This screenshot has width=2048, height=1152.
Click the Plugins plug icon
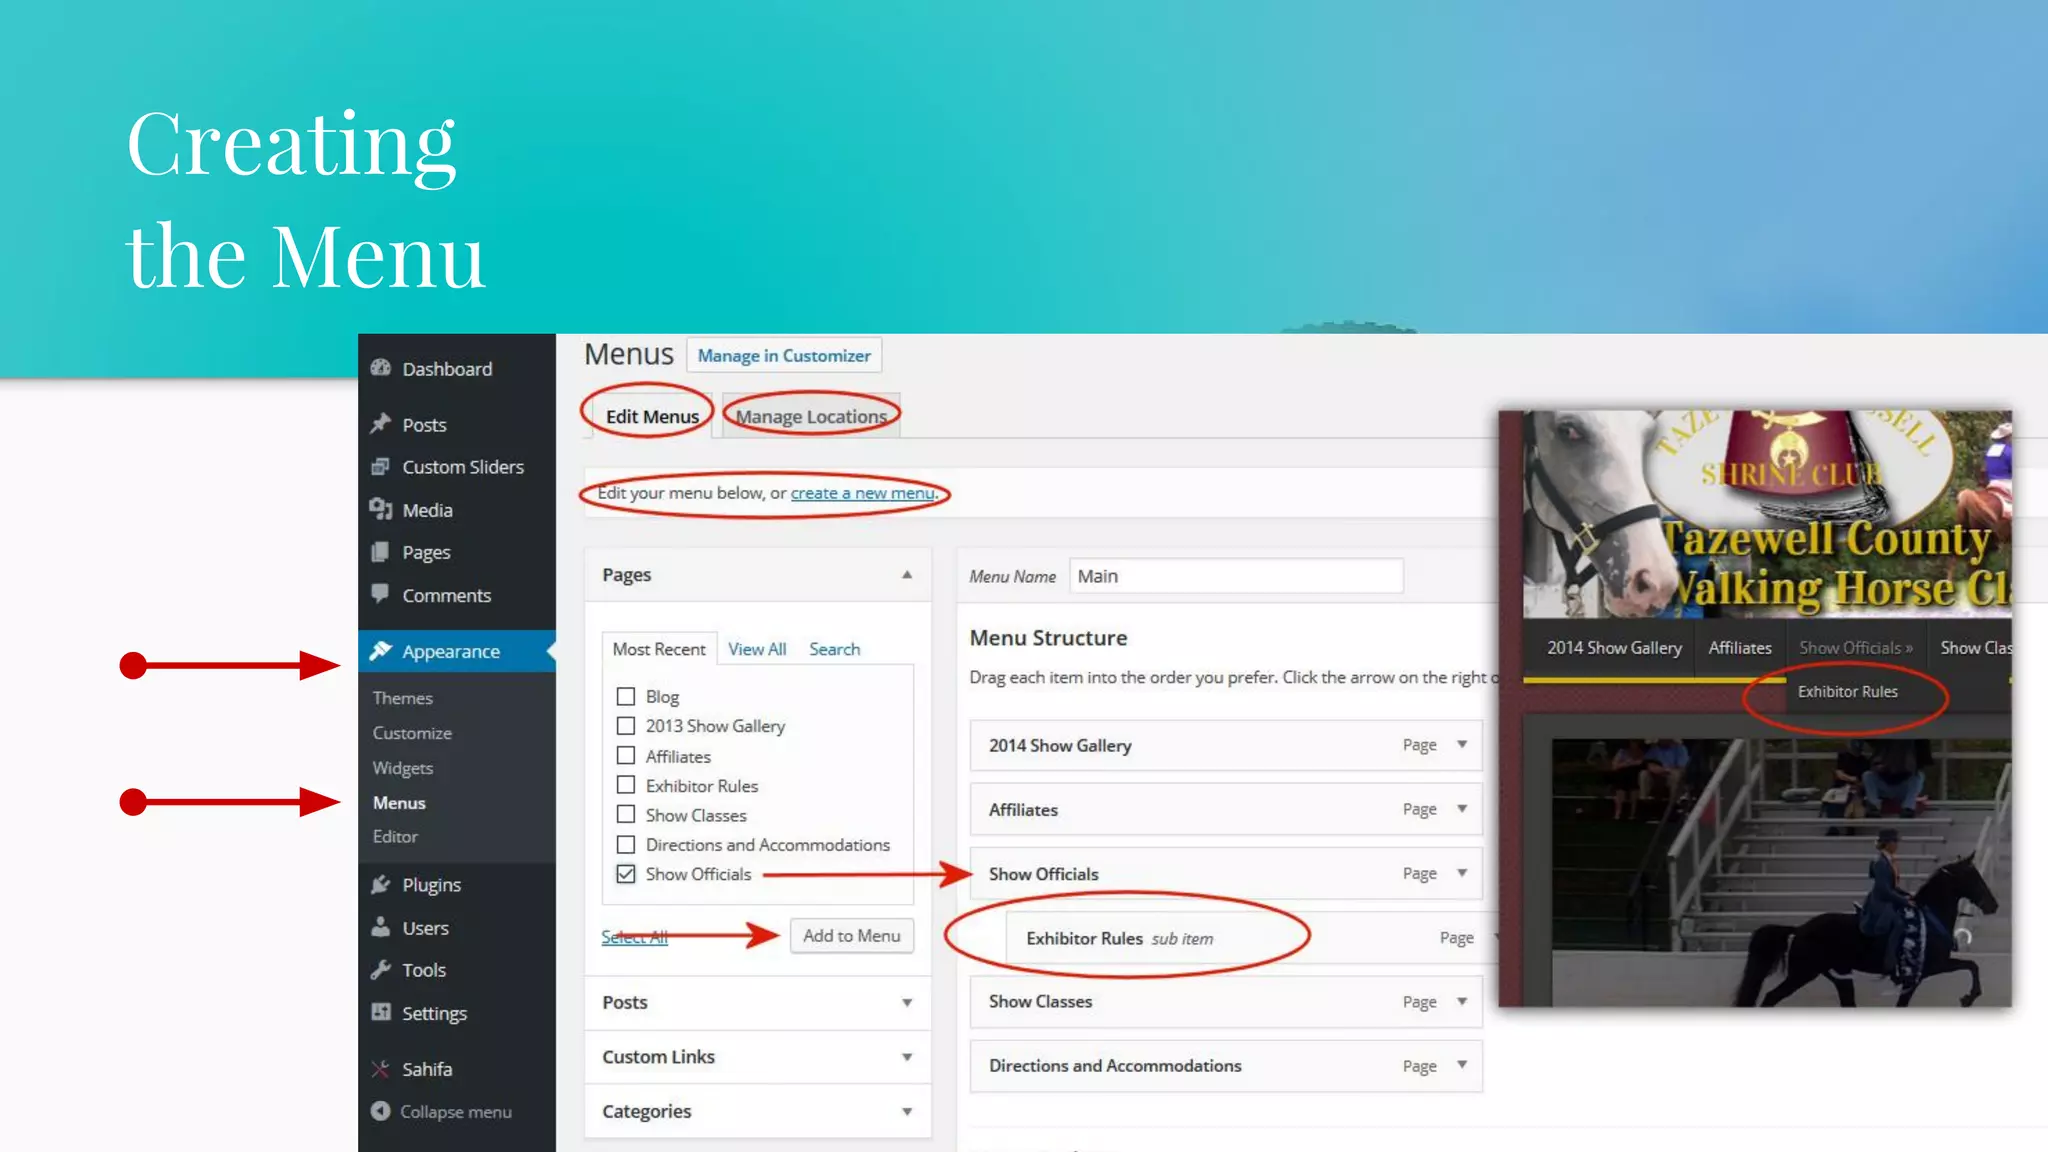tap(380, 884)
